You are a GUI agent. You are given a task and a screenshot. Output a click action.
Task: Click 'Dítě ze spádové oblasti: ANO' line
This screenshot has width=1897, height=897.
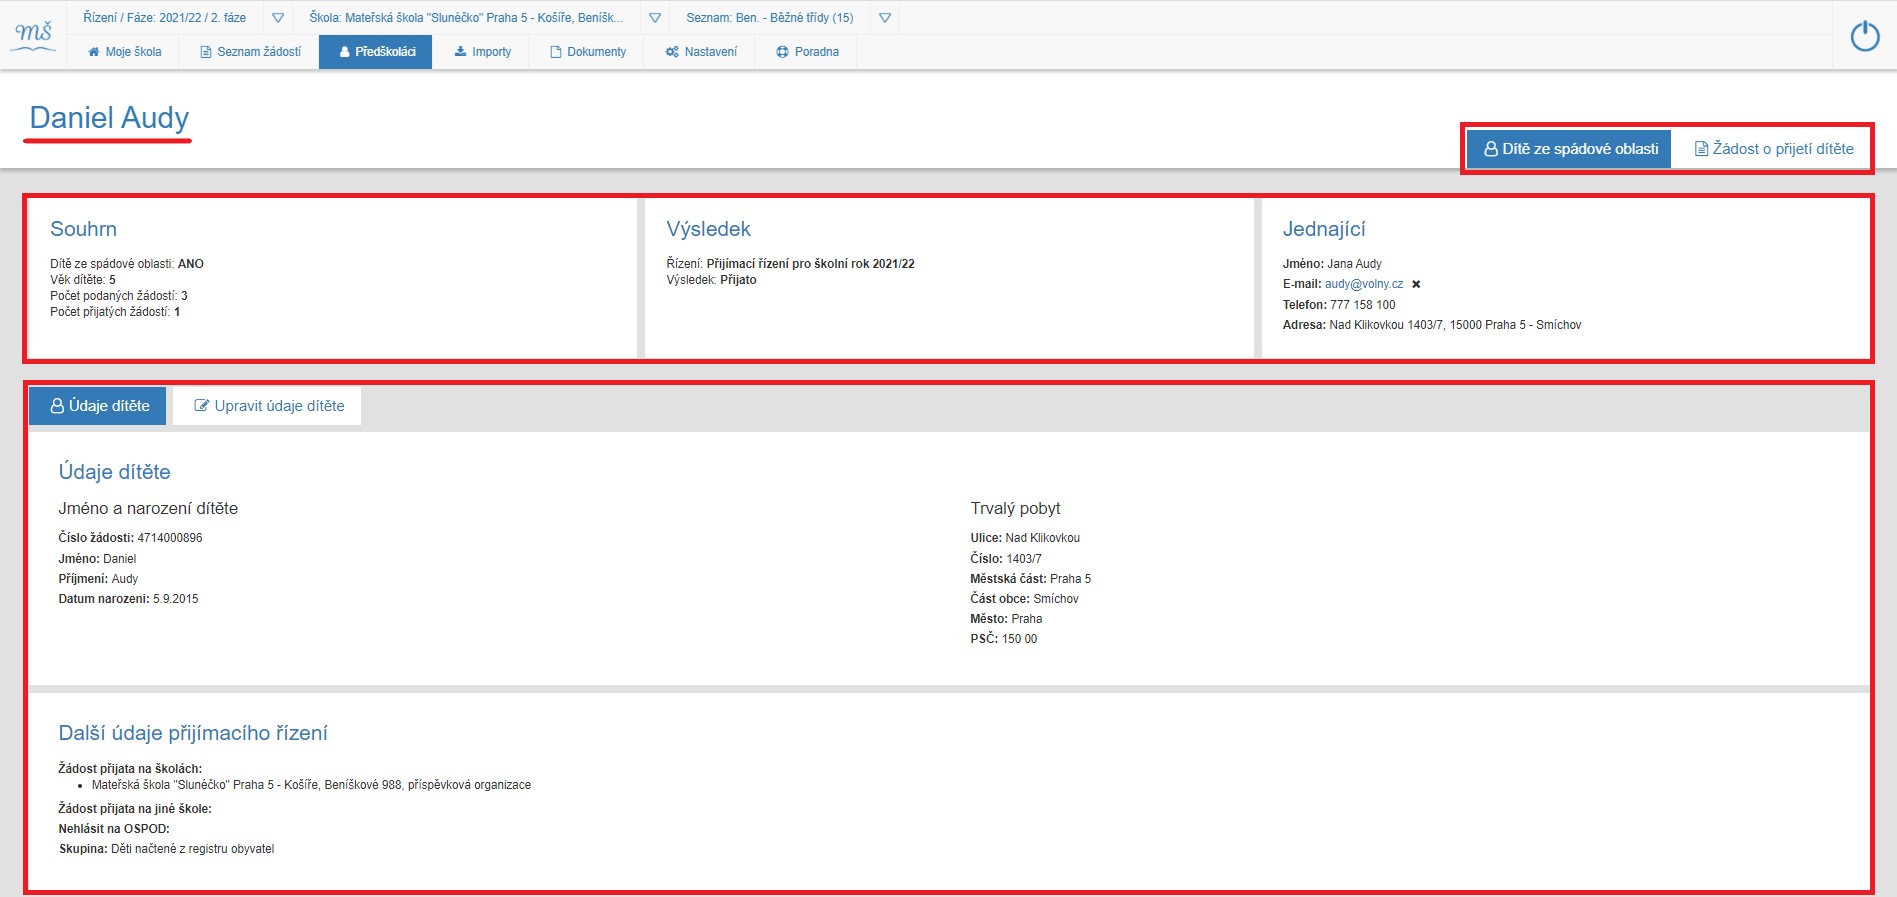[x=127, y=264]
